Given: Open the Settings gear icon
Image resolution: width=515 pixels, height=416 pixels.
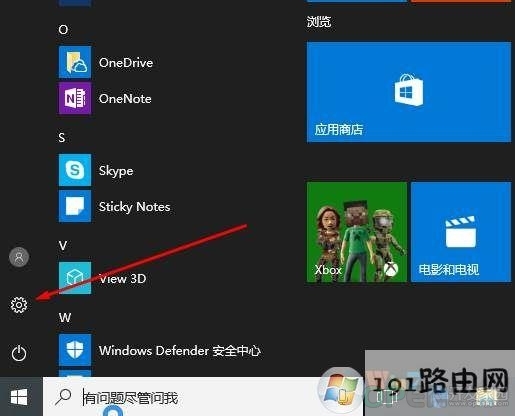Looking at the screenshot, I should 19,305.
